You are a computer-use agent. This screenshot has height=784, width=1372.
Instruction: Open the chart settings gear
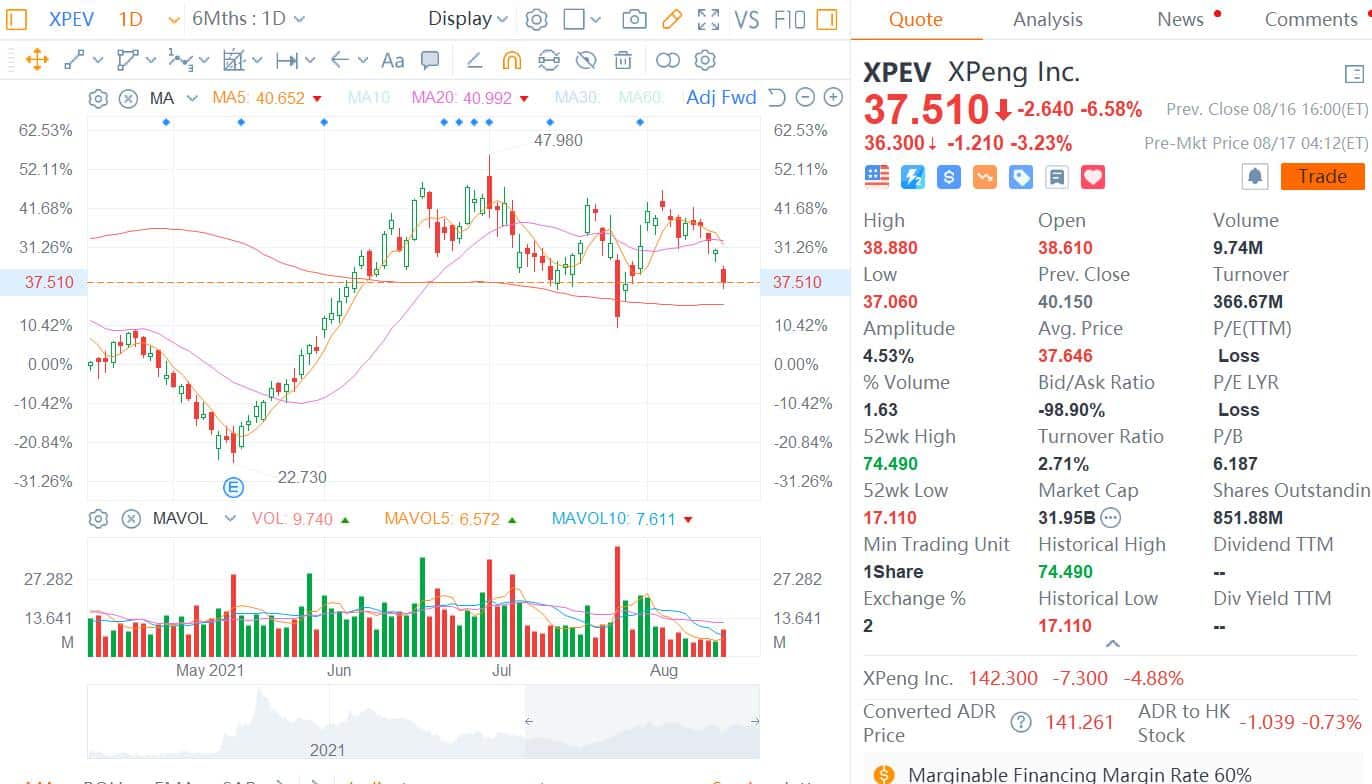tap(536, 18)
